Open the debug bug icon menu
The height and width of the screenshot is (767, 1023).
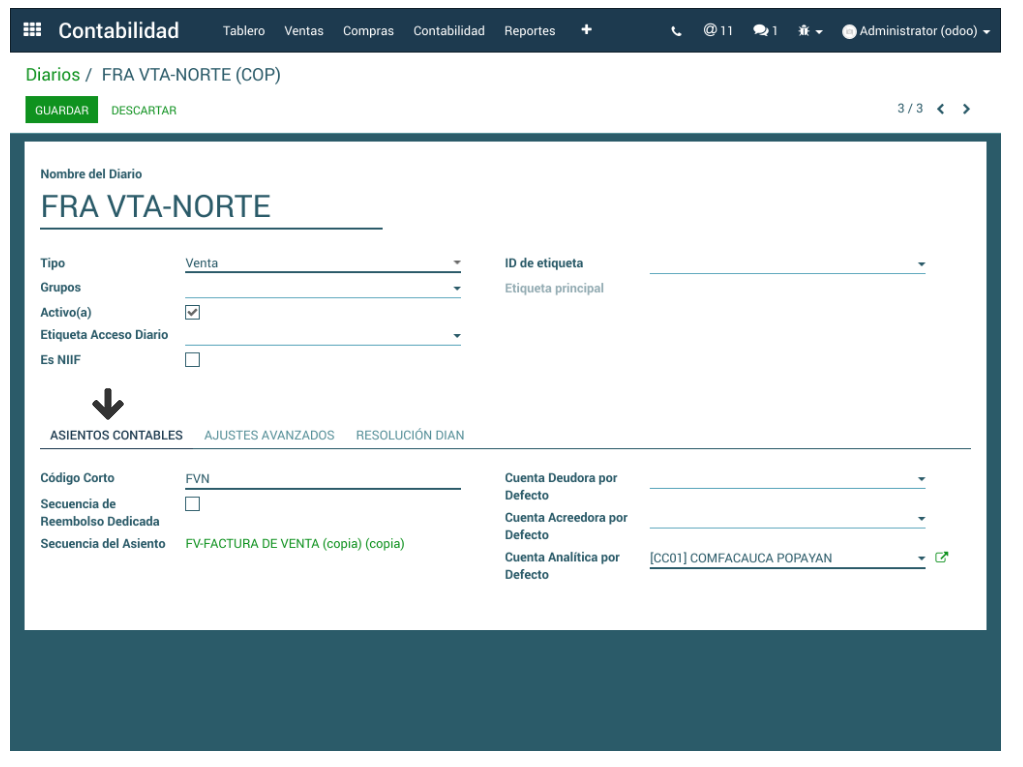click(809, 31)
